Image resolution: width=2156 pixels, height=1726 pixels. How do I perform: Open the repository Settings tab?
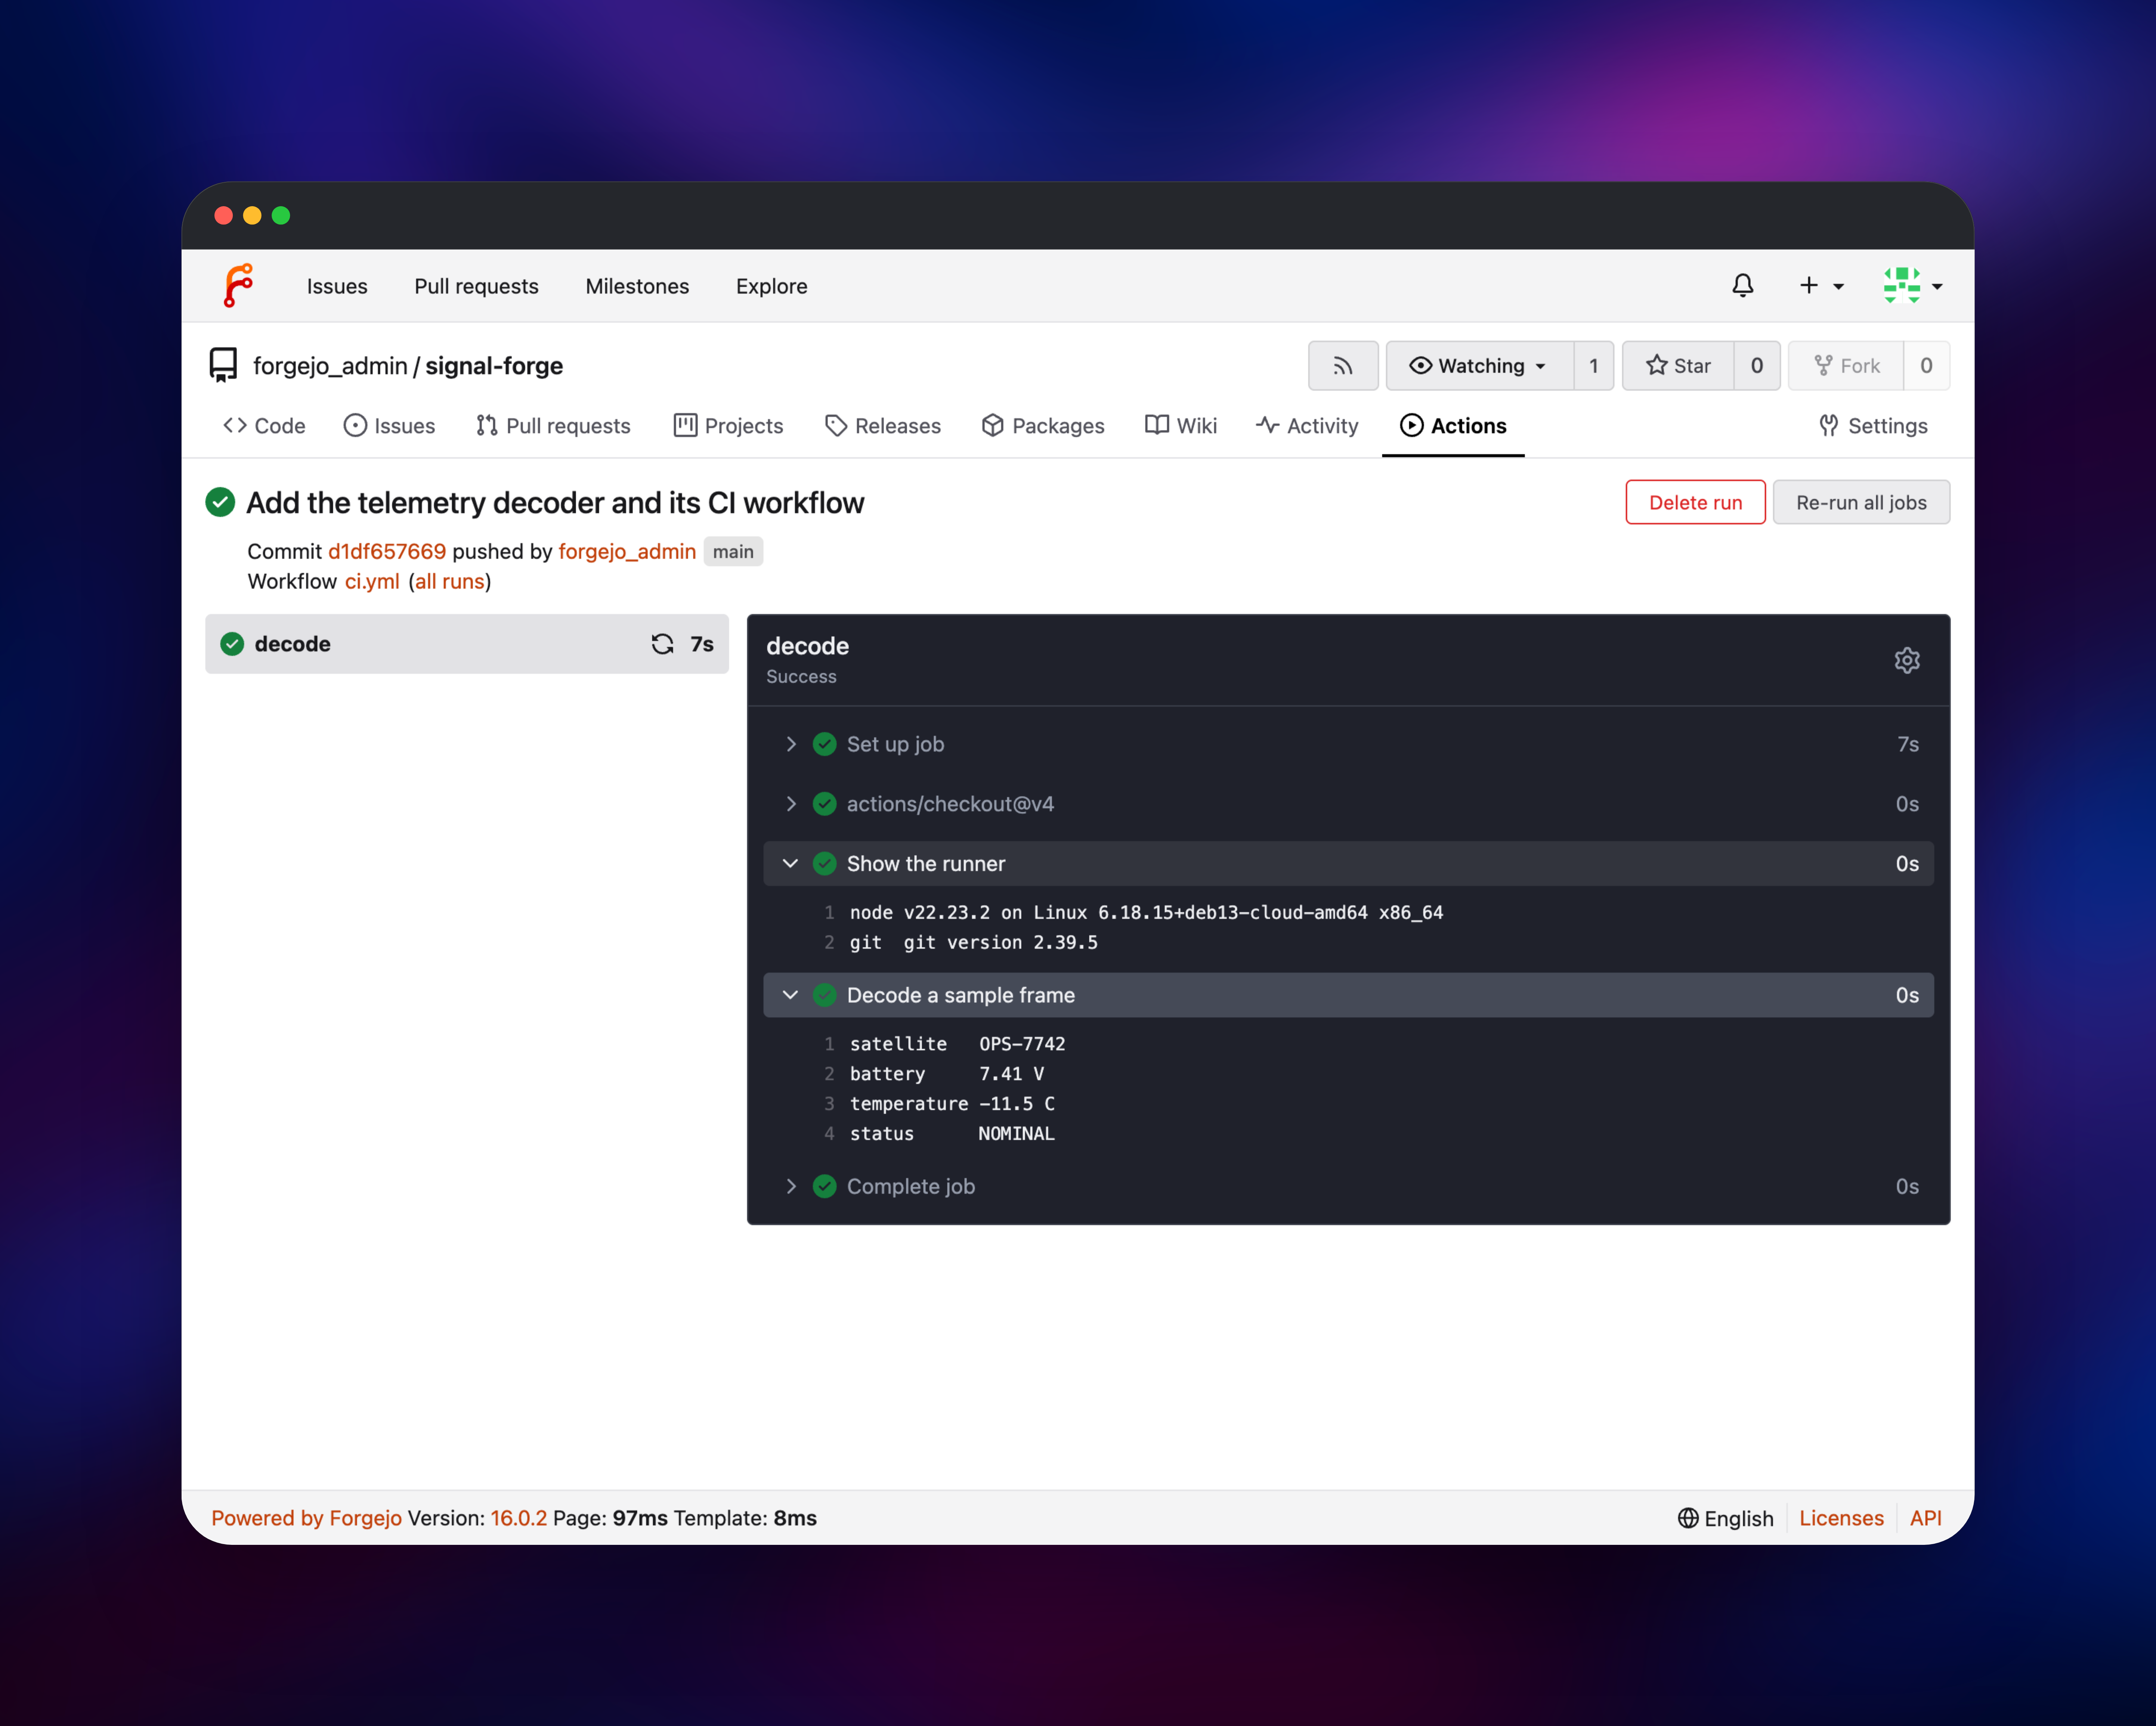tap(1872, 426)
